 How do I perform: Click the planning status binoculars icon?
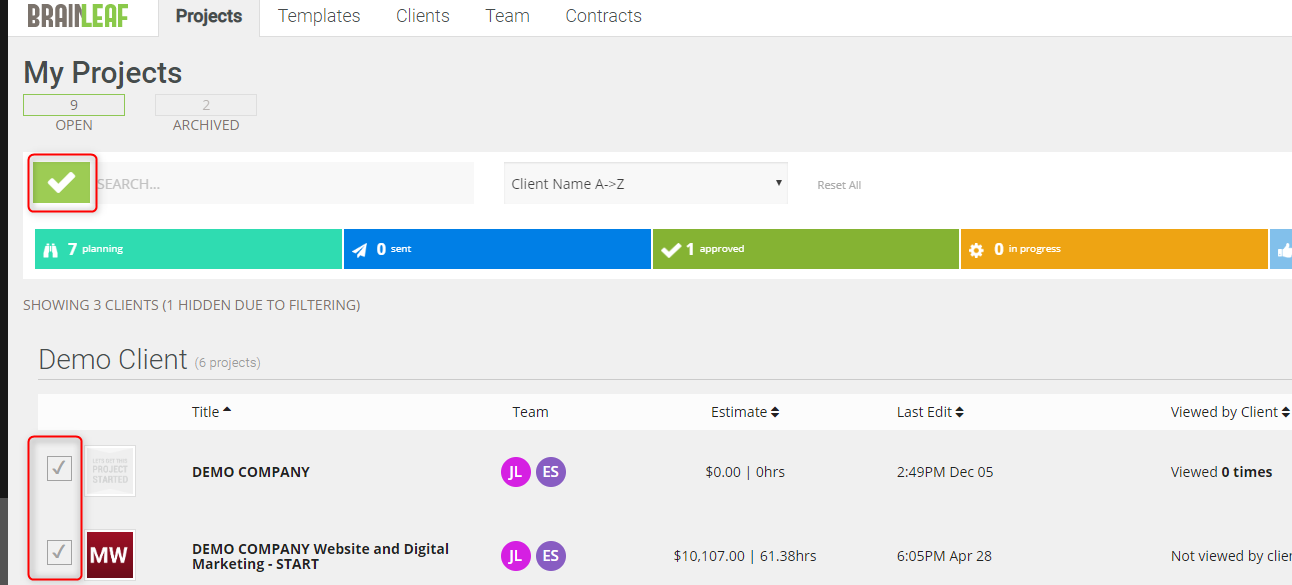[49, 248]
